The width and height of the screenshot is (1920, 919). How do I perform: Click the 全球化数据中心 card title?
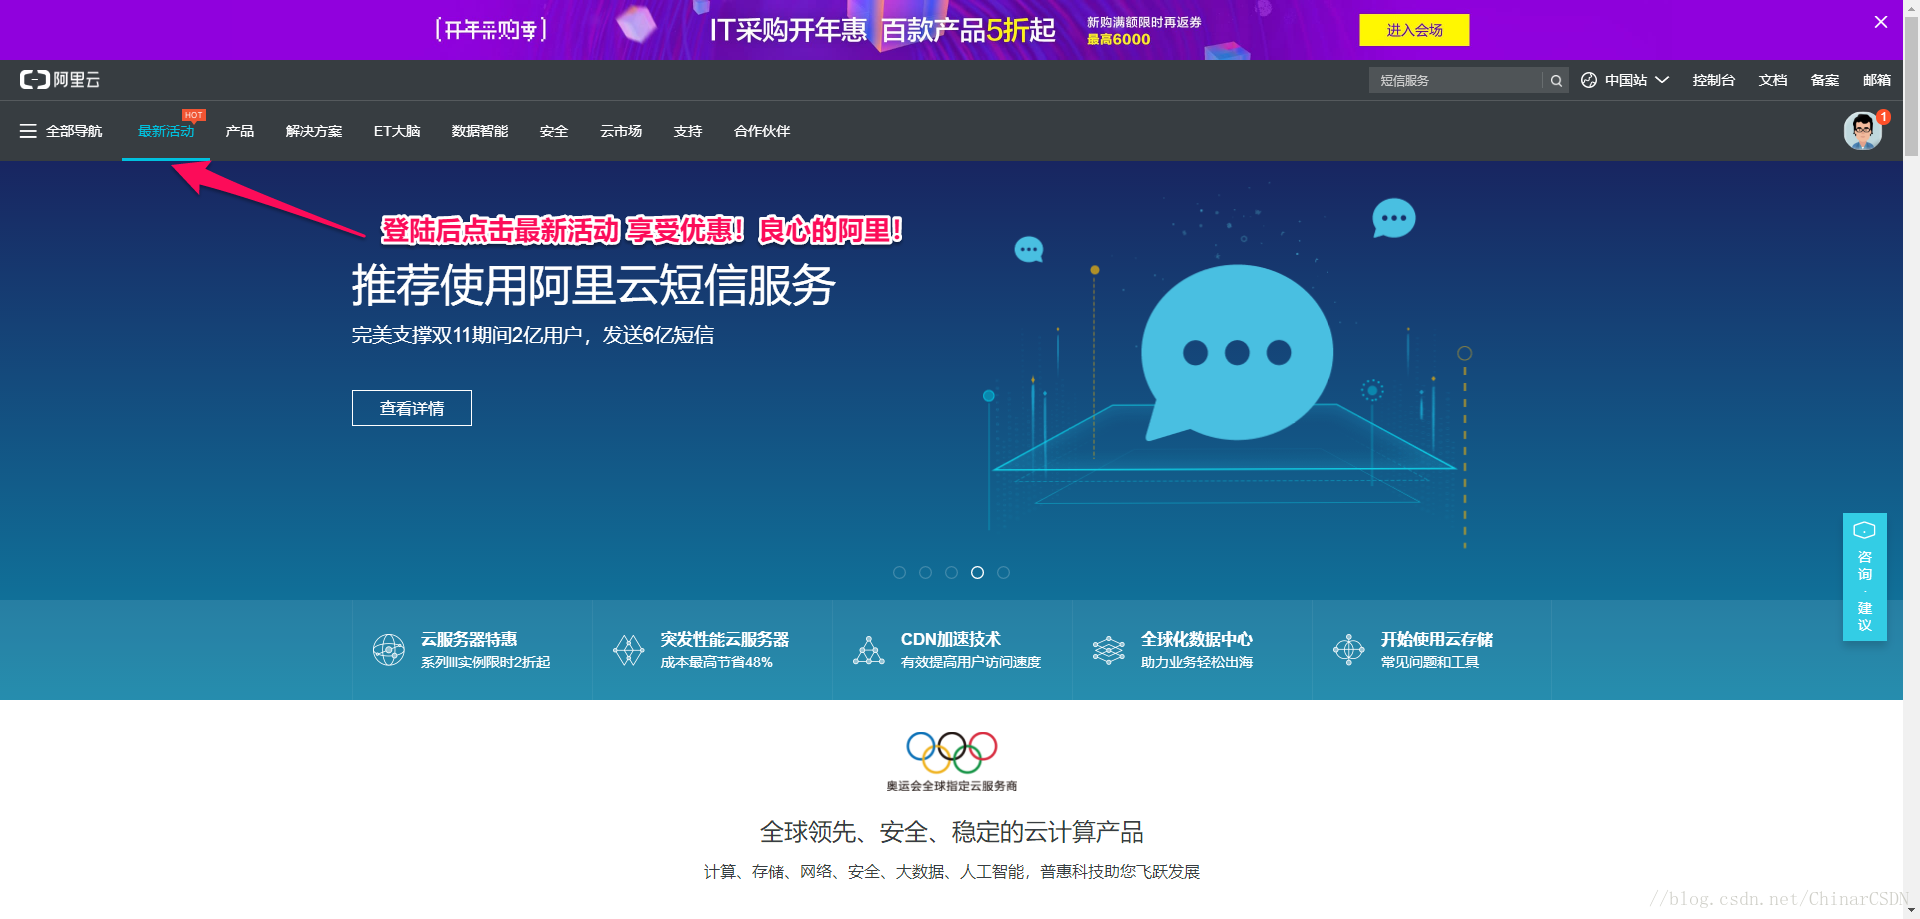(x=1197, y=639)
